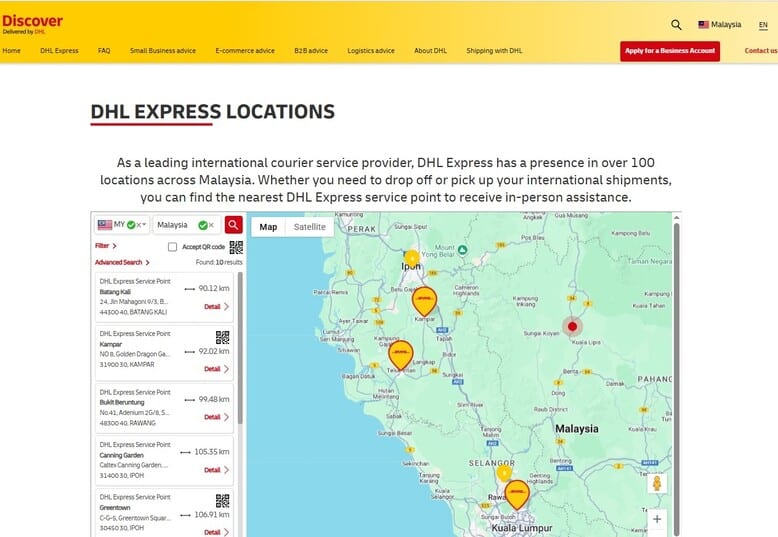Open Detail for Canning Garden service point
This screenshot has height=537, width=778.
point(216,470)
